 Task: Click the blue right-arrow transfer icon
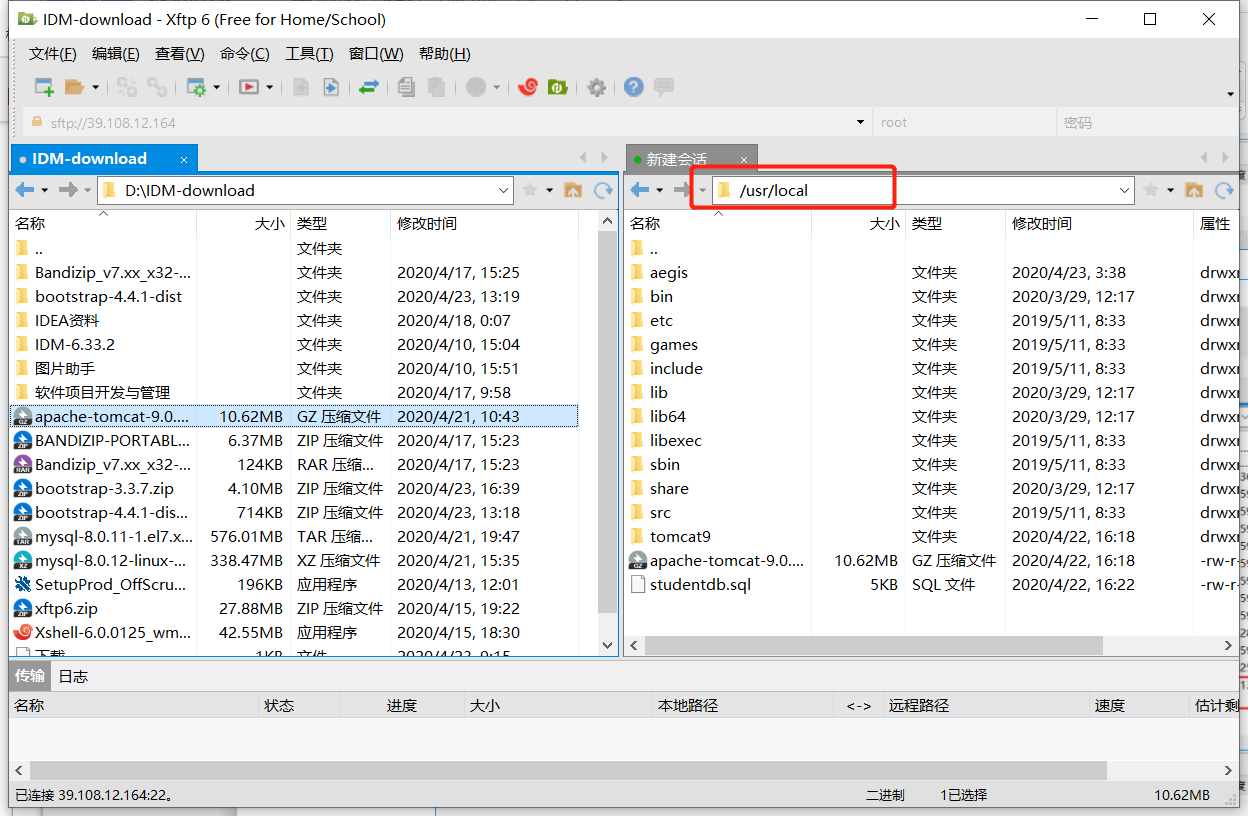pos(331,87)
